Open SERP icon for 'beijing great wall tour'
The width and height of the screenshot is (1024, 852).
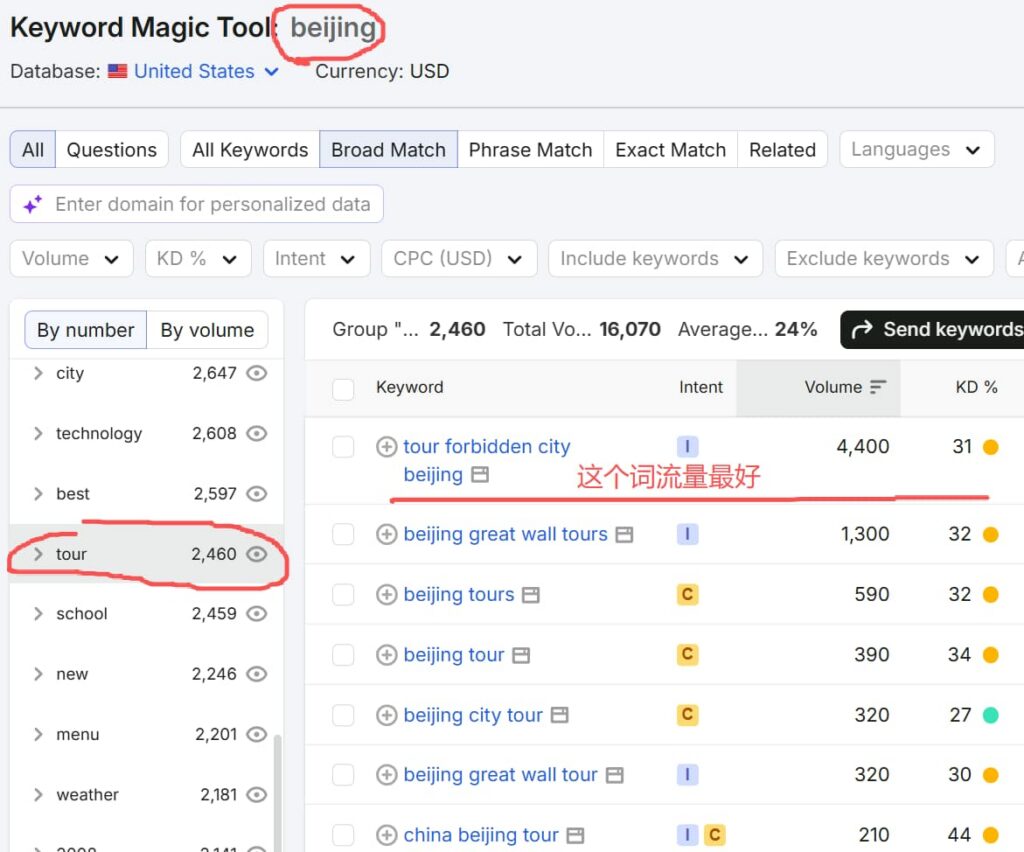point(615,776)
